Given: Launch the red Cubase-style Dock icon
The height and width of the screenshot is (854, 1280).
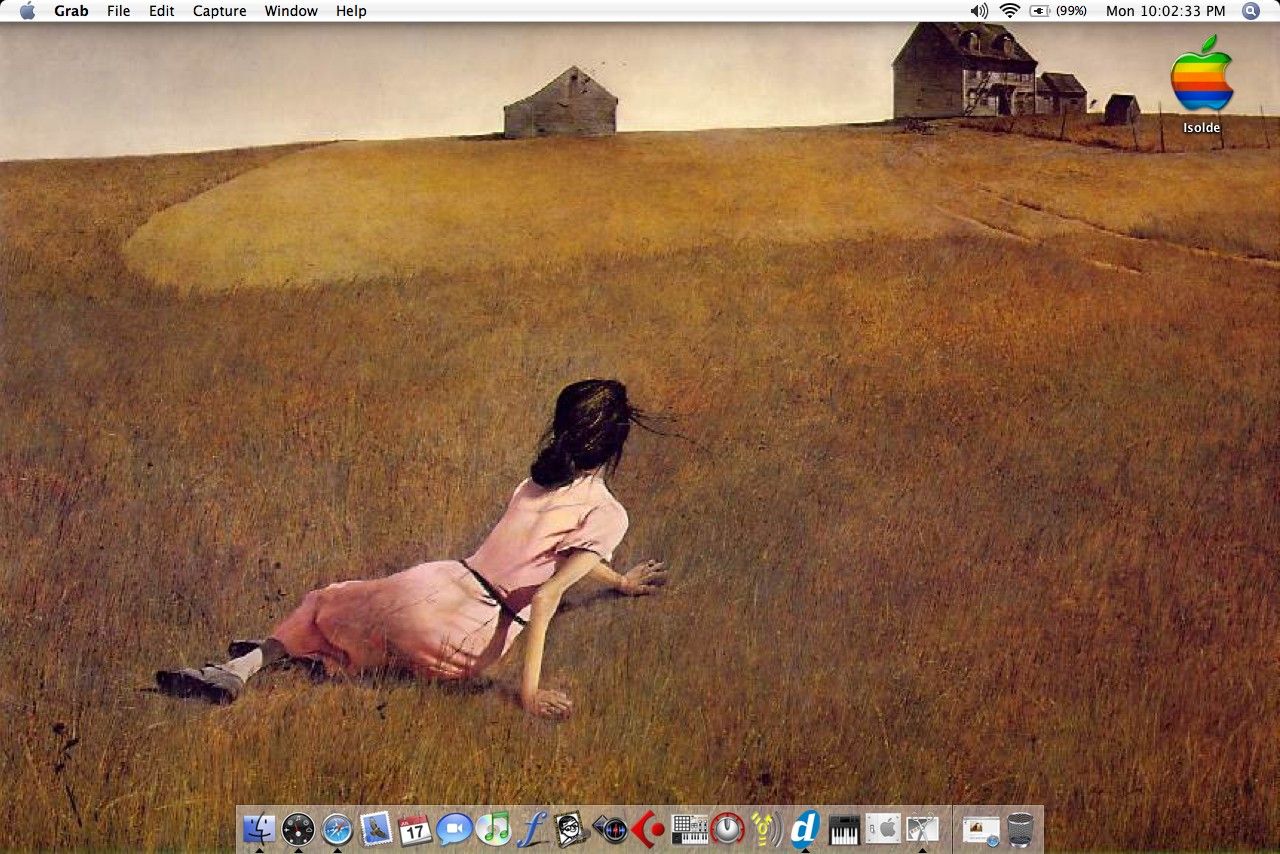Looking at the screenshot, I should [x=649, y=828].
